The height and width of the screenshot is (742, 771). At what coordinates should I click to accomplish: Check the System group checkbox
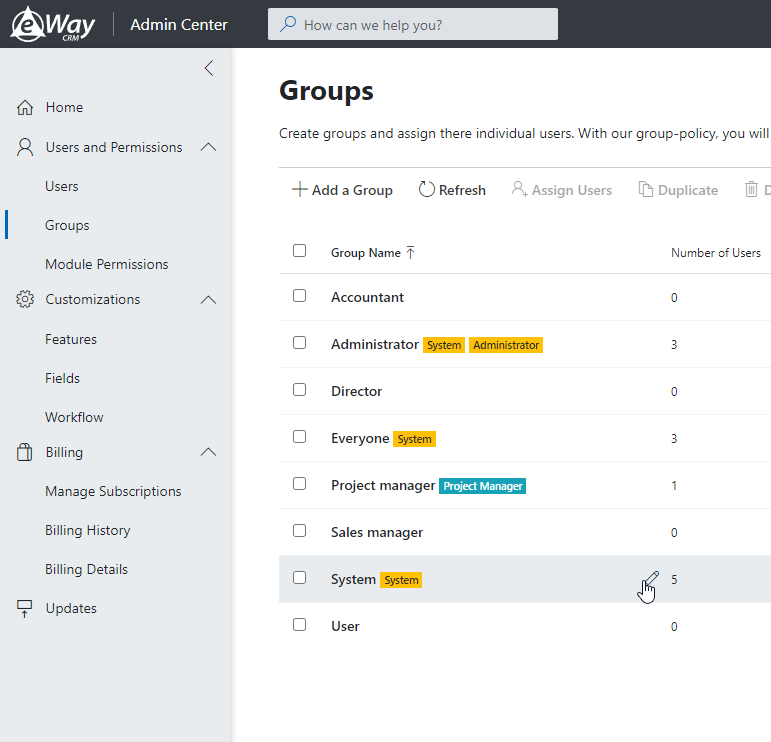coord(299,578)
